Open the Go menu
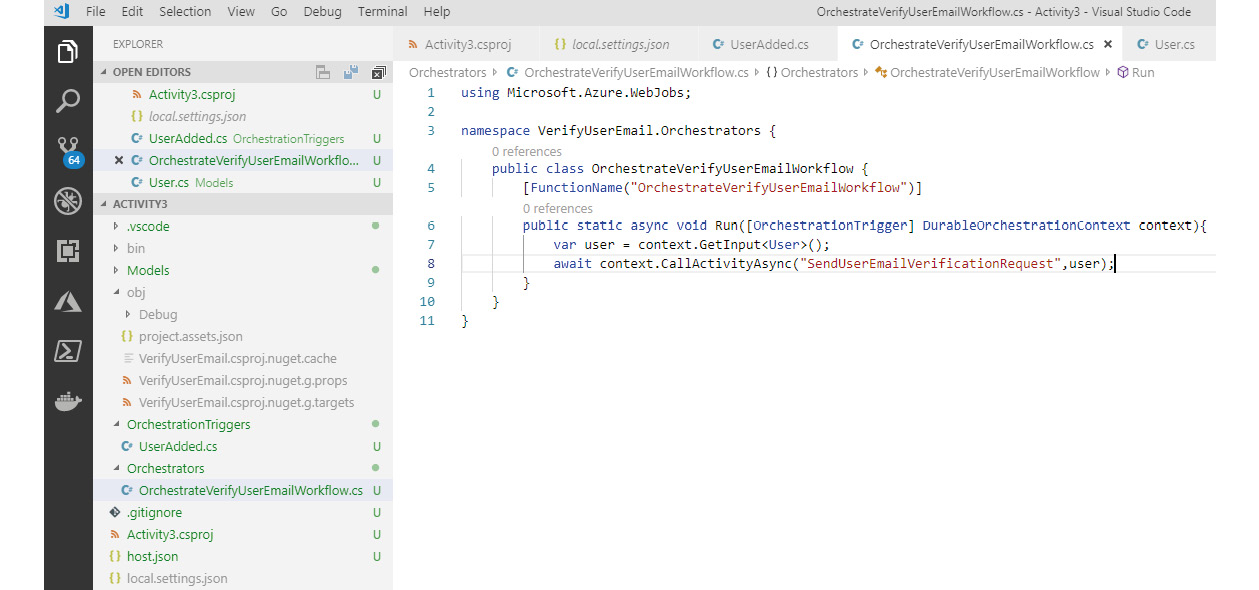Screen dimensions: 1259x590 (x=279, y=12)
